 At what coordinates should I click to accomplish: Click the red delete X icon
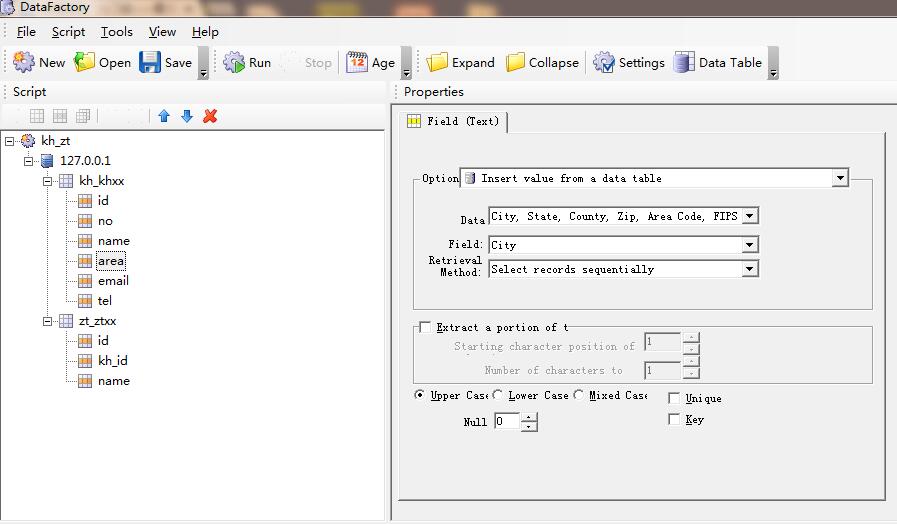pyautogui.click(x=210, y=116)
